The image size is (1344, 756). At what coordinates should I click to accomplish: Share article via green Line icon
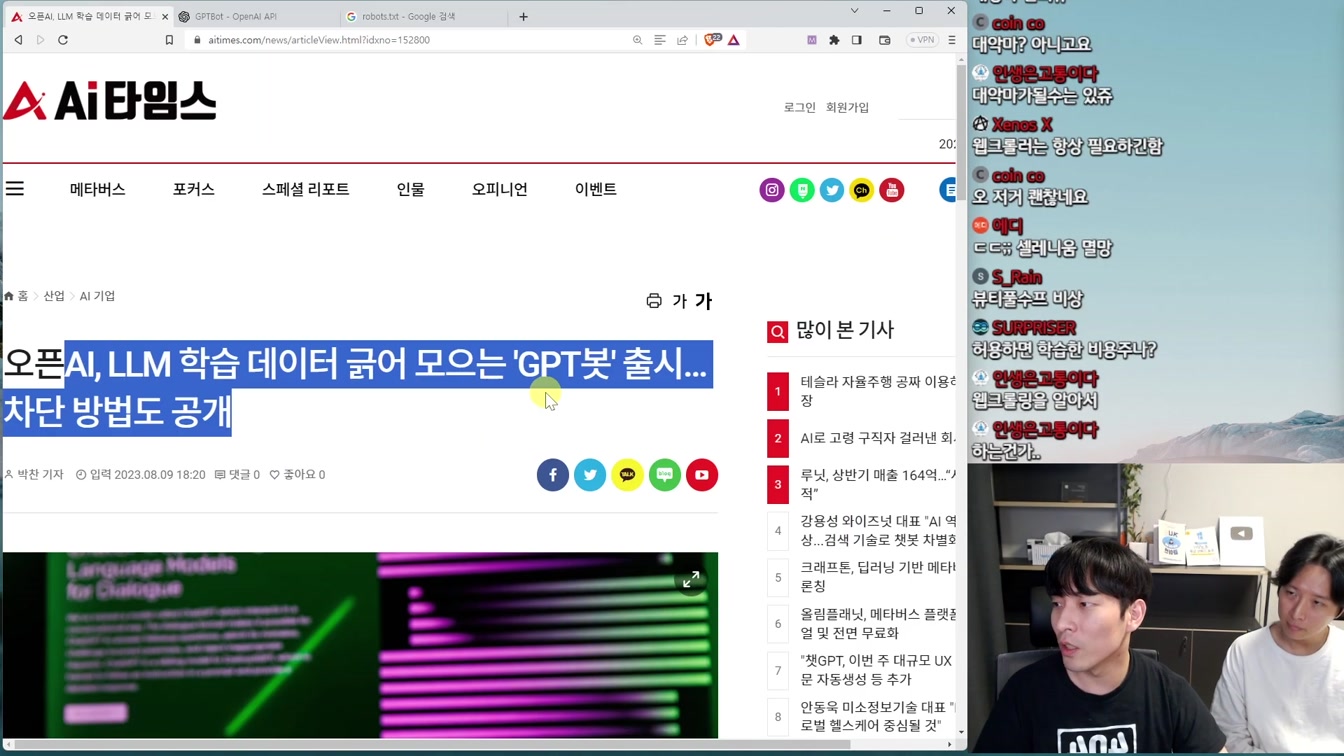(x=665, y=475)
